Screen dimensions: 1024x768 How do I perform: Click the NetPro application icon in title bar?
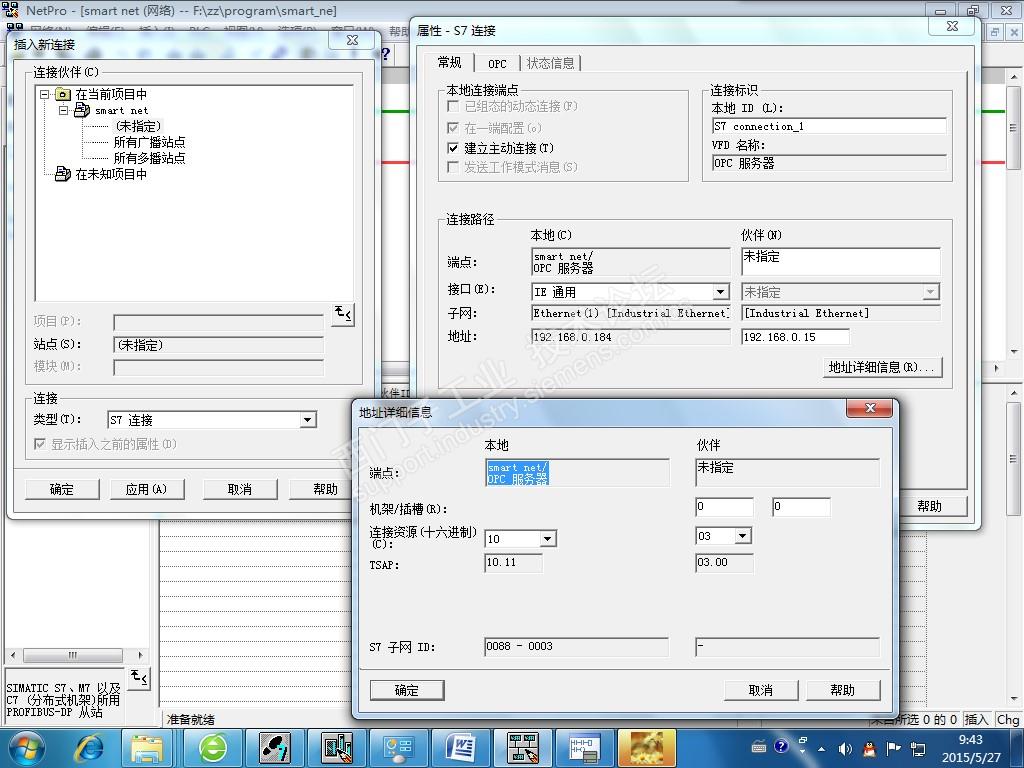[11, 10]
